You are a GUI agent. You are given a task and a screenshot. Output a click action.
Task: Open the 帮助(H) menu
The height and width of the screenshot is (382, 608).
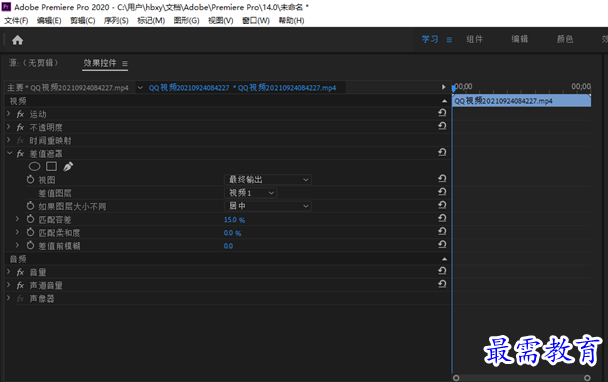click(x=291, y=21)
